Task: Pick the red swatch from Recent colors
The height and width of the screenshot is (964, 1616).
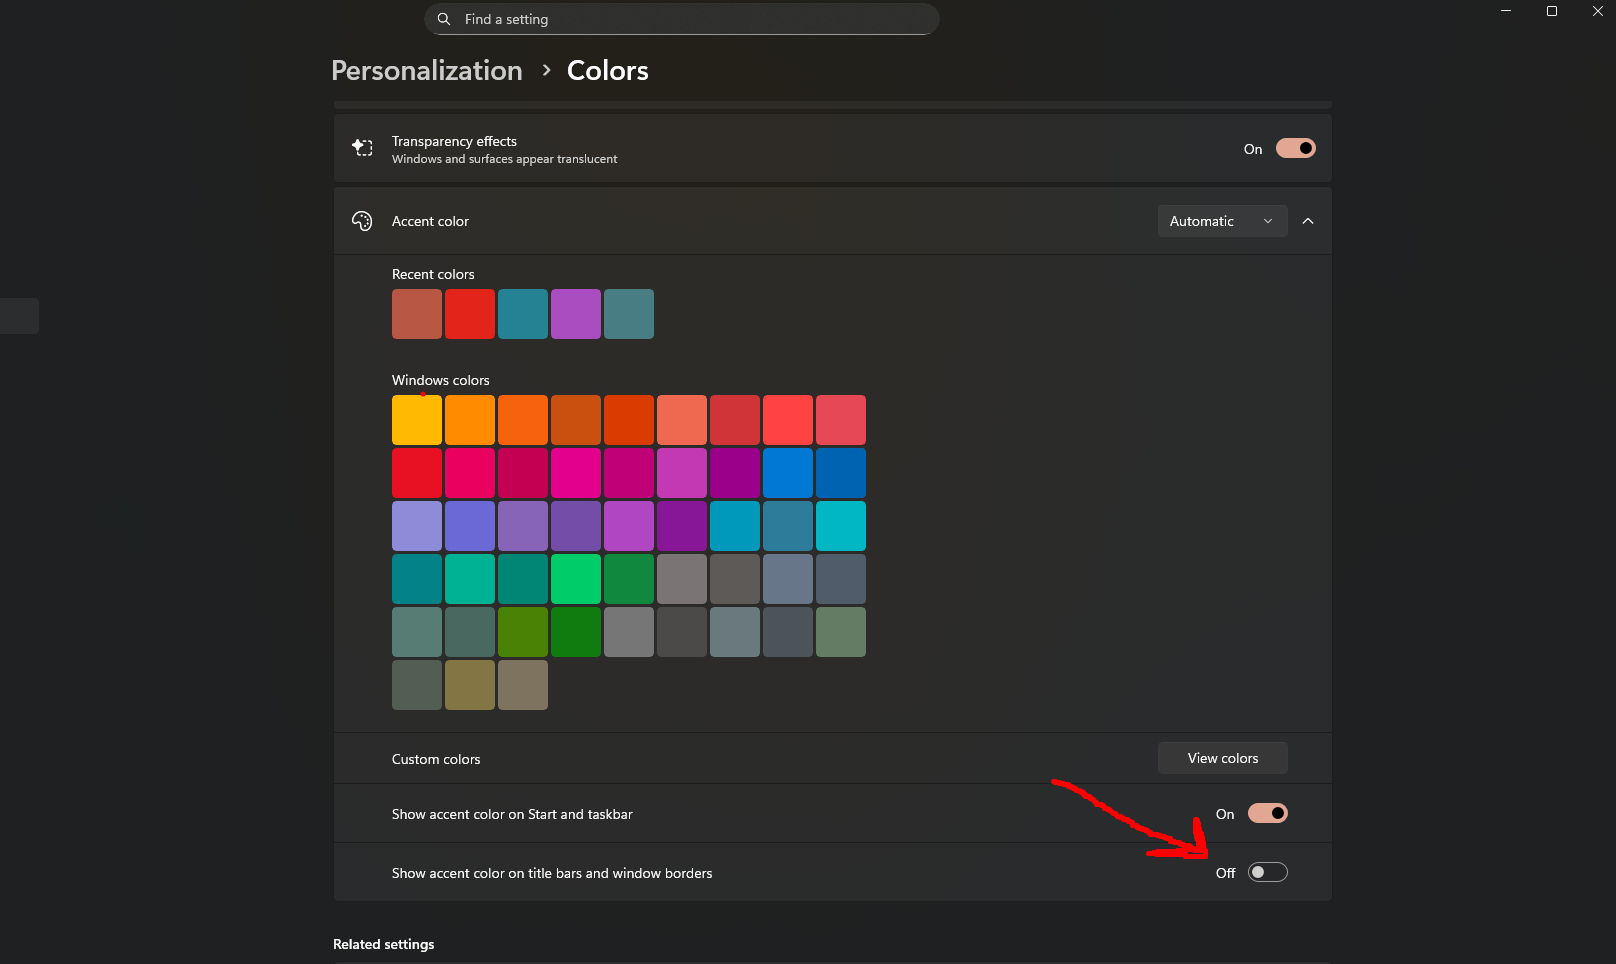Action: pos(470,313)
